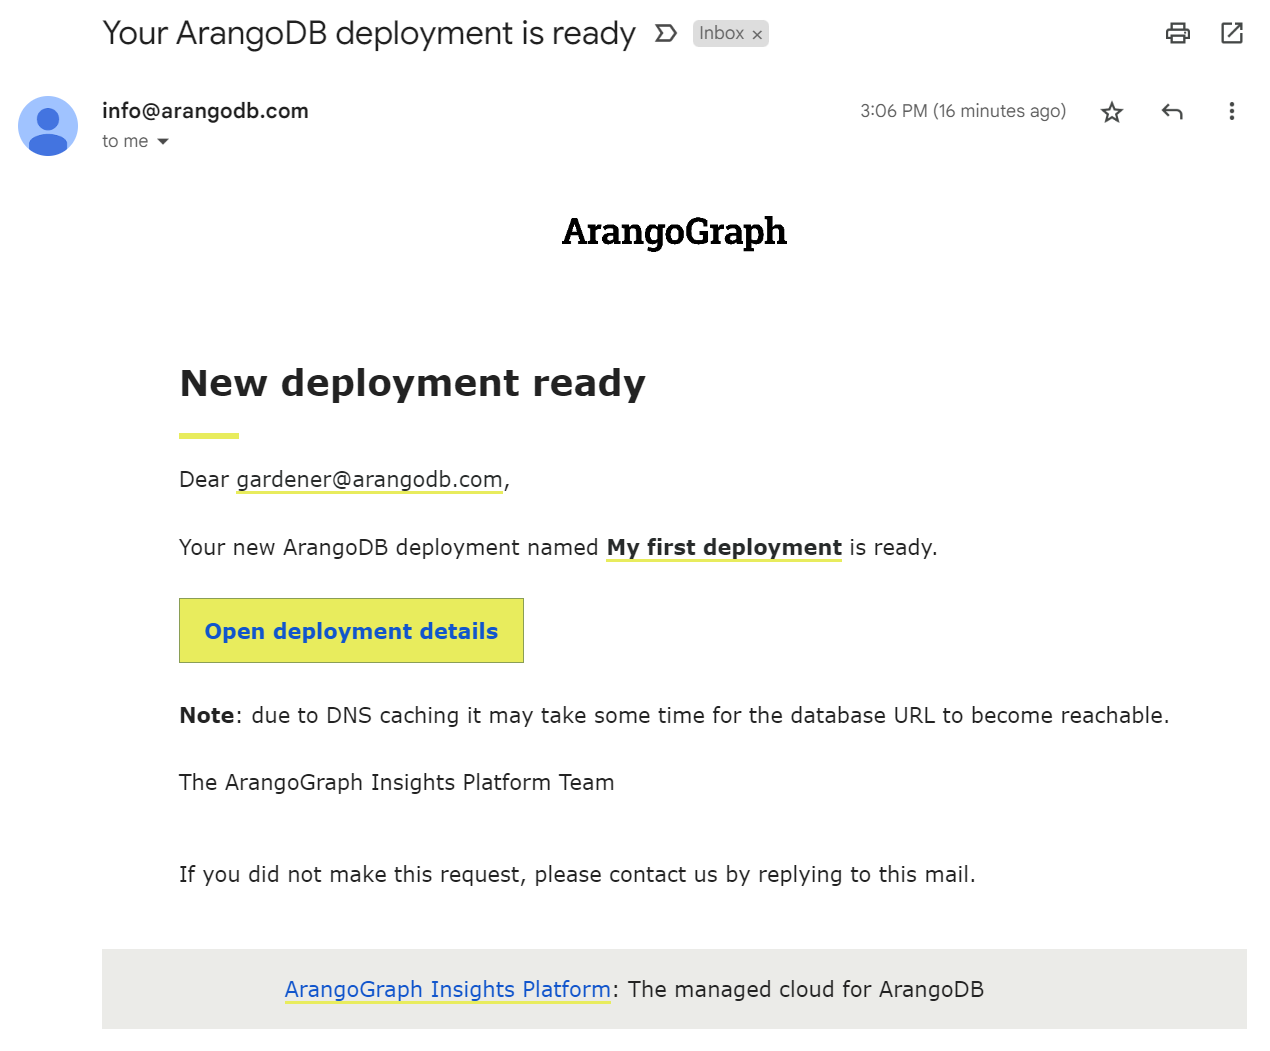
Task: Click 'The ArangoGraph Insights Platform Team' signature
Action: pyautogui.click(x=397, y=783)
